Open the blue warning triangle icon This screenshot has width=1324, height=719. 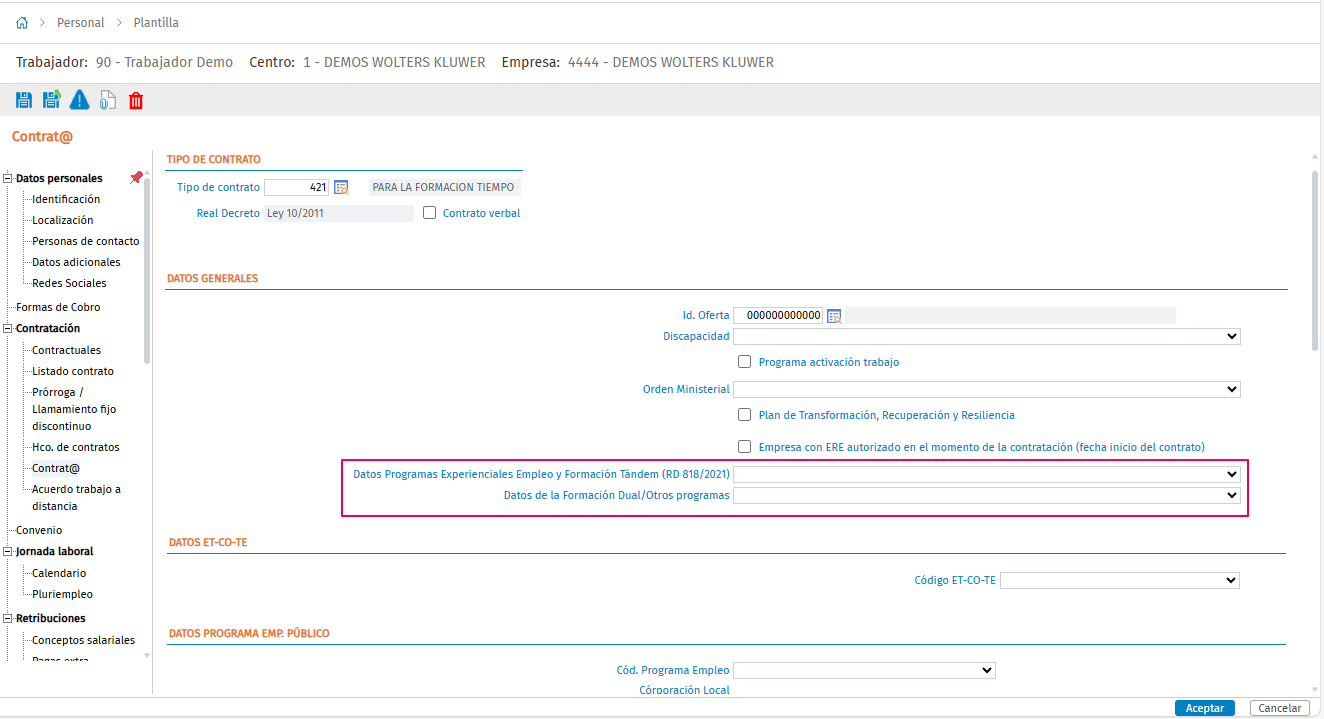click(x=79, y=100)
